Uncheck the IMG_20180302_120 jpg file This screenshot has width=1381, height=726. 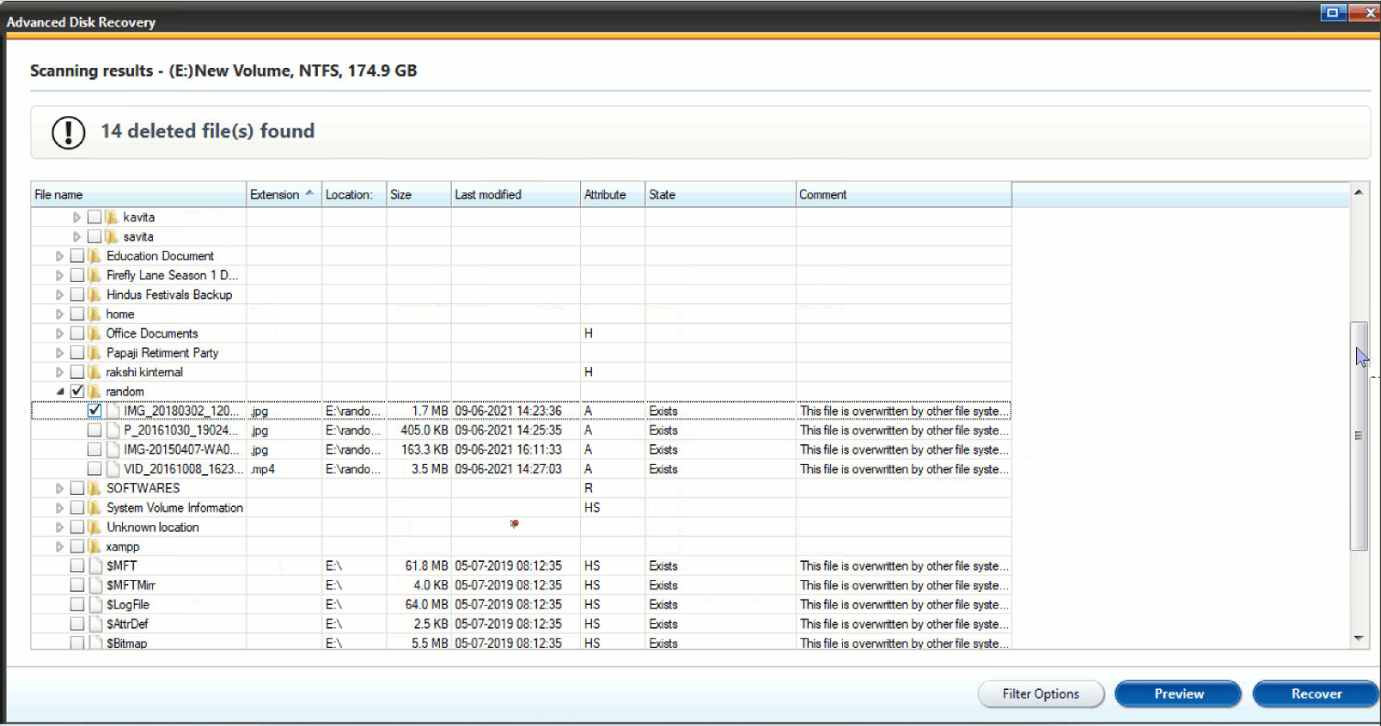tap(94, 410)
